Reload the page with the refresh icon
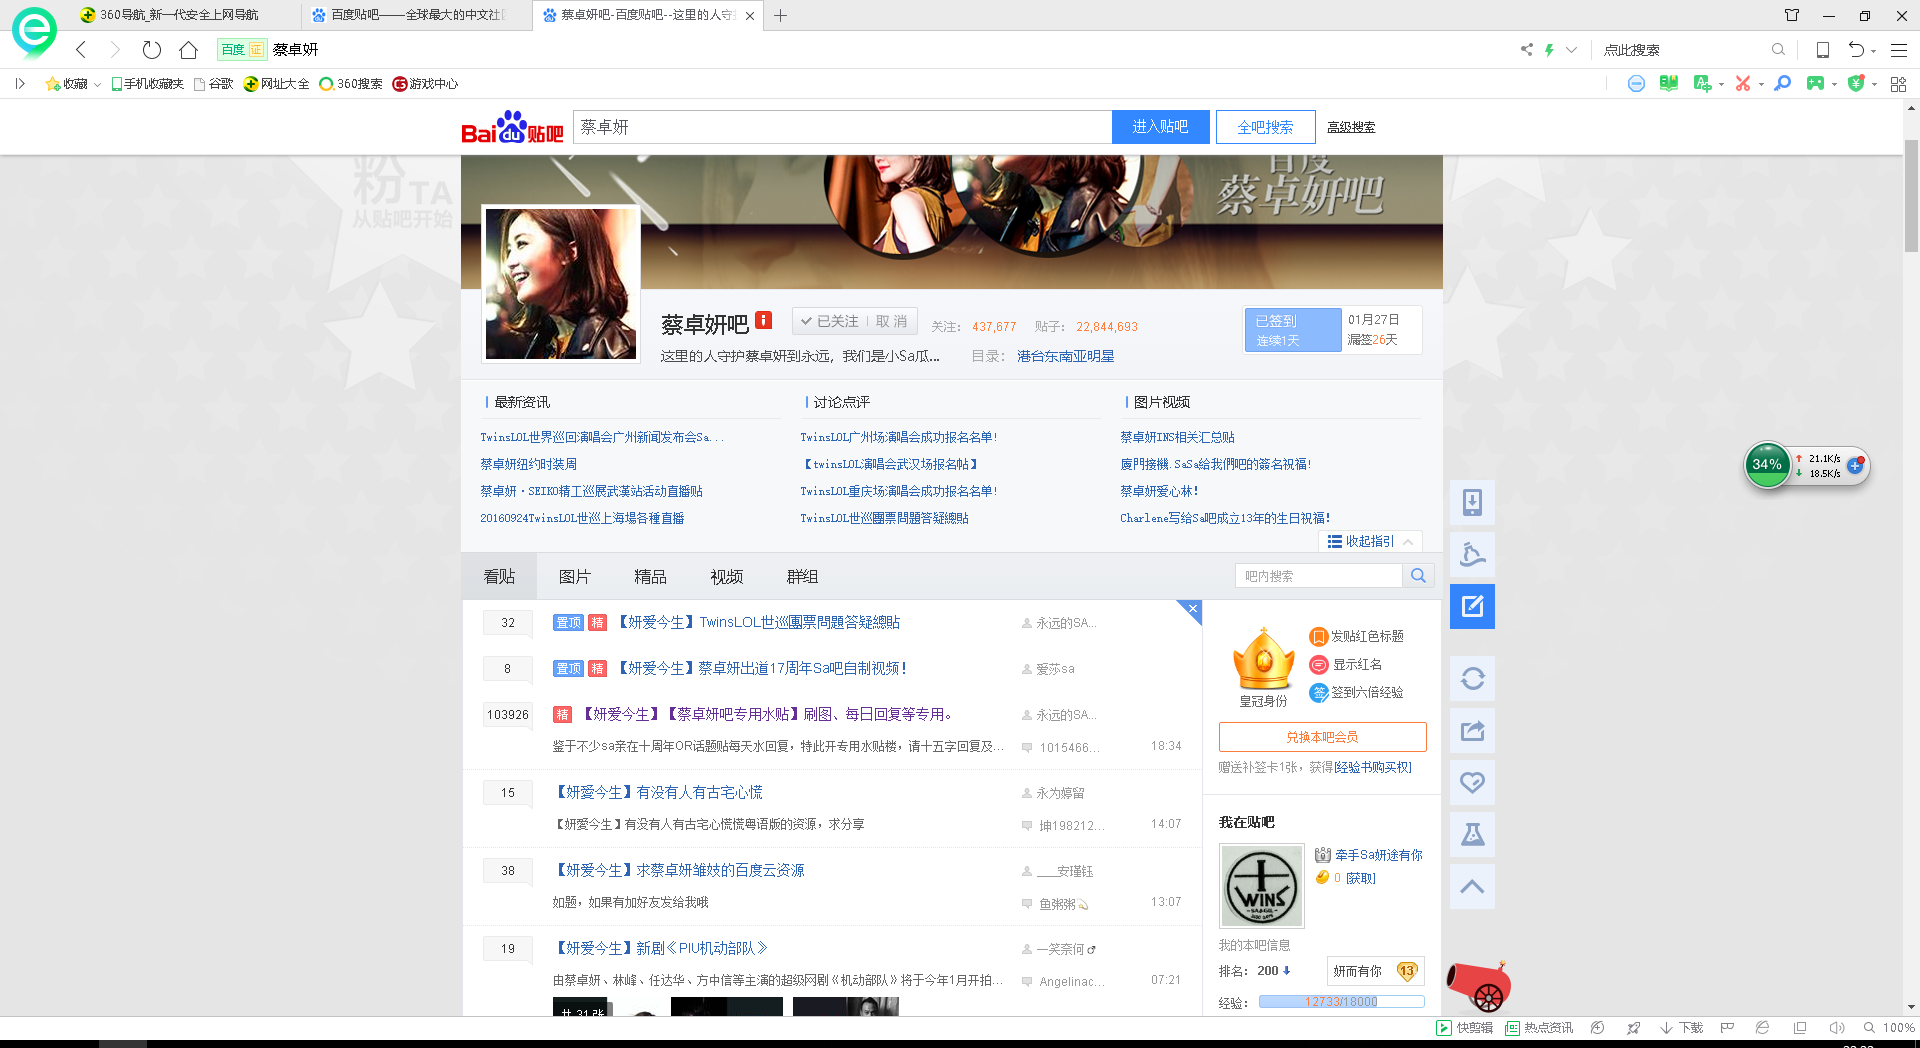Viewport: 1920px width, 1048px height. [x=152, y=50]
